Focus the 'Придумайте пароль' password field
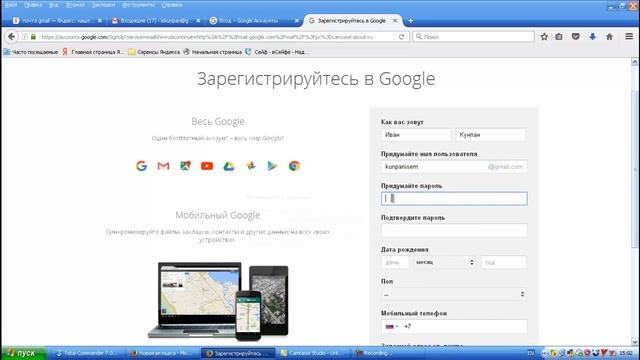 point(454,198)
